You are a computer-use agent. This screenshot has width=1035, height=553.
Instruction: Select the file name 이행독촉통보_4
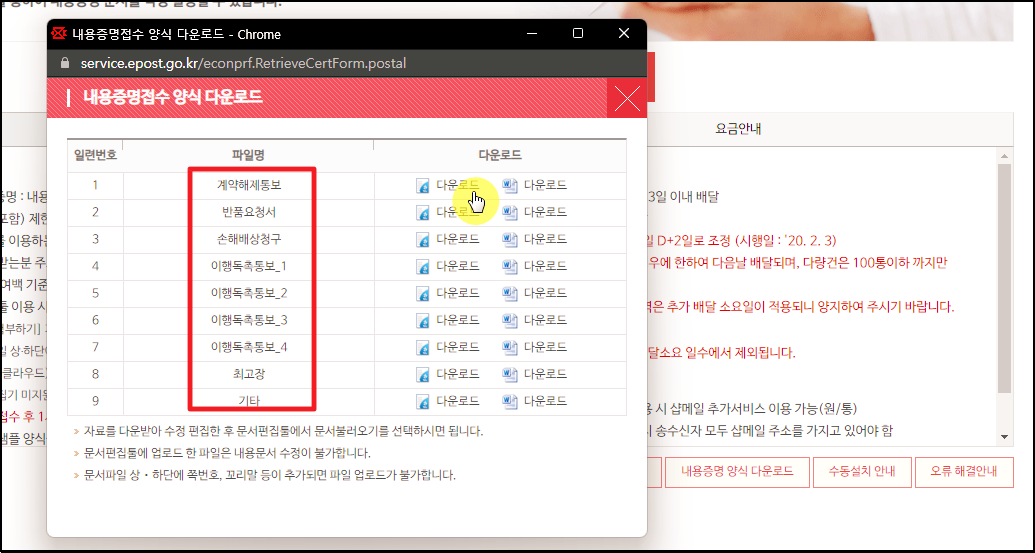coord(249,347)
